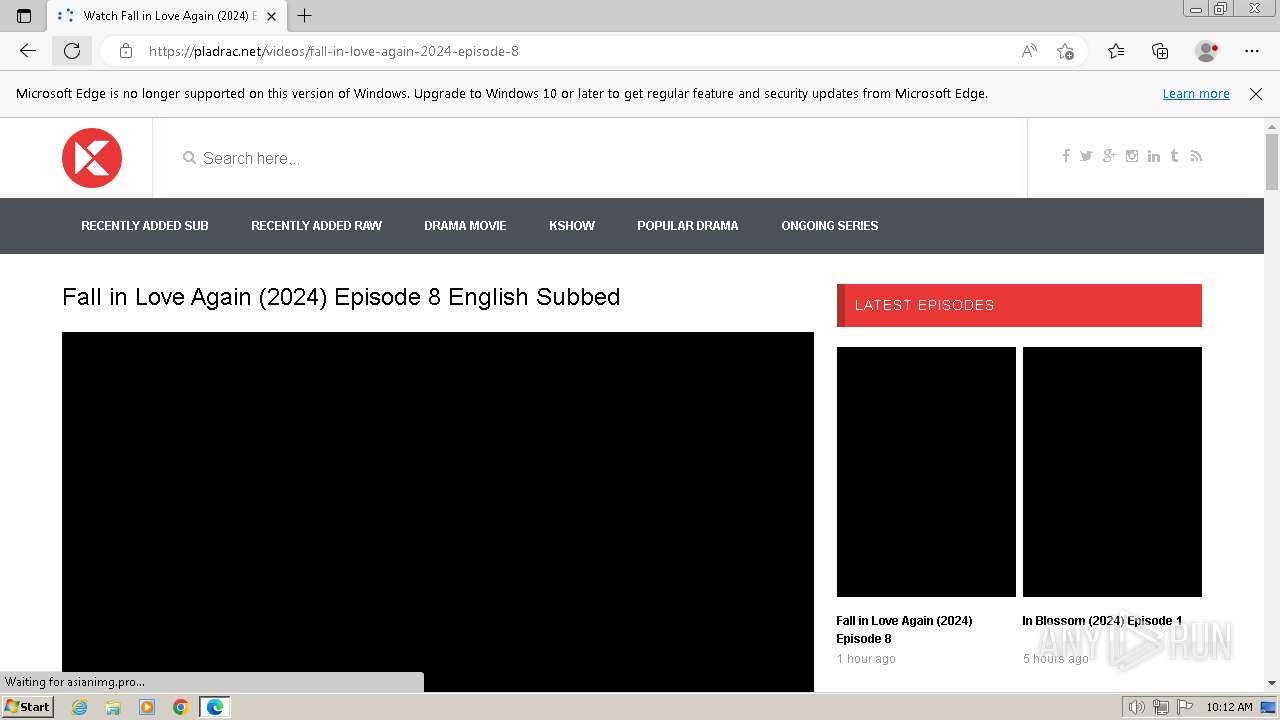1280x720 pixels.
Task: Open a new browser tab
Action: 305,16
